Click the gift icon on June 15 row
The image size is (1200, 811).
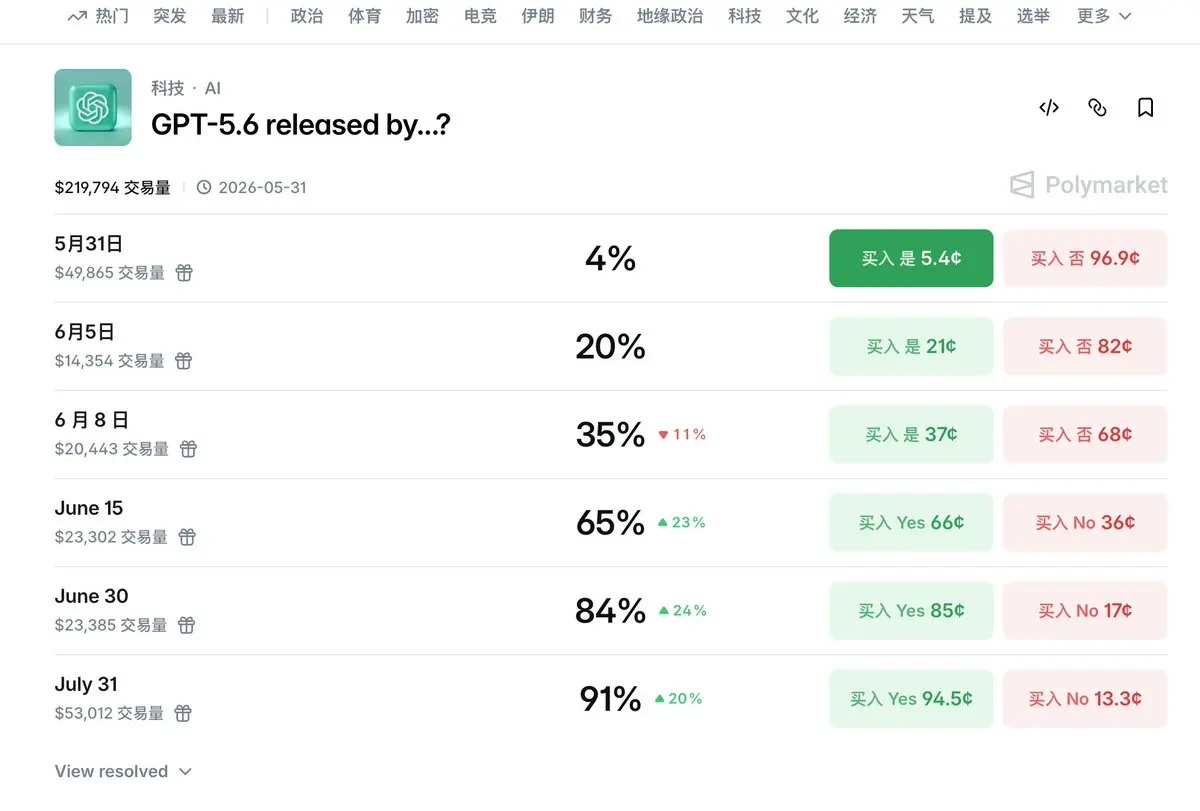click(187, 537)
